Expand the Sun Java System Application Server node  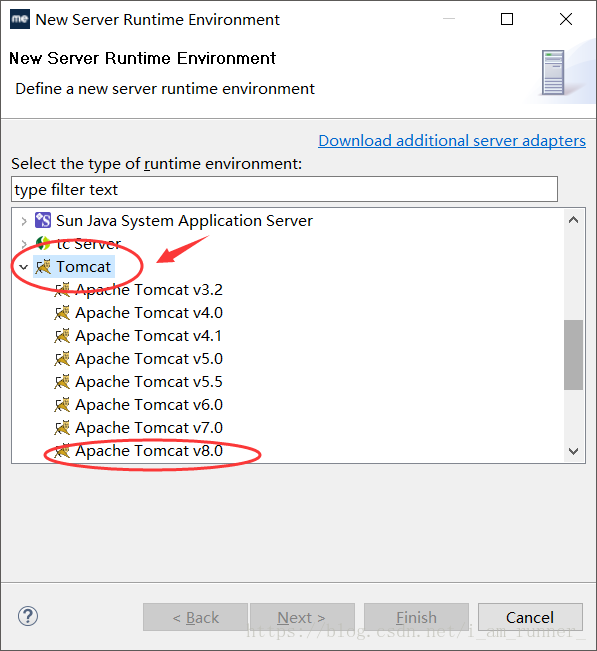[x=24, y=221]
